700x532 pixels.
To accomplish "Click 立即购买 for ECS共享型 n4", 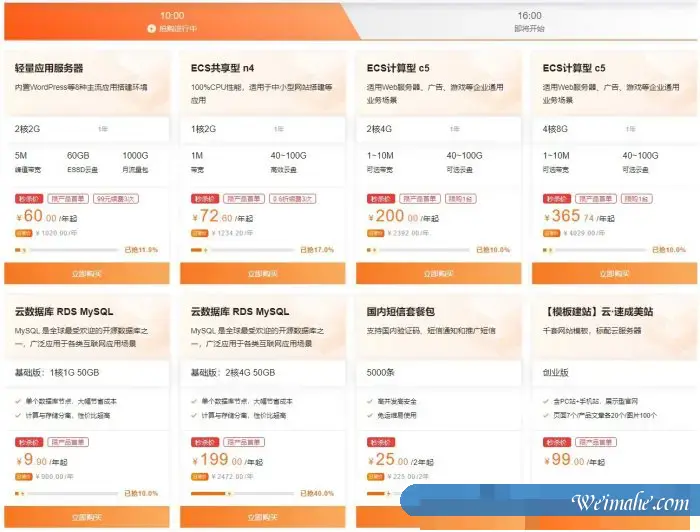I will tap(262, 273).
